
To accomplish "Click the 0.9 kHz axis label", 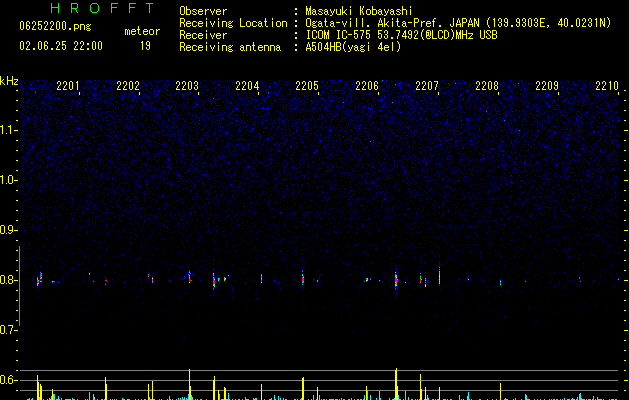I will point(8,230).
